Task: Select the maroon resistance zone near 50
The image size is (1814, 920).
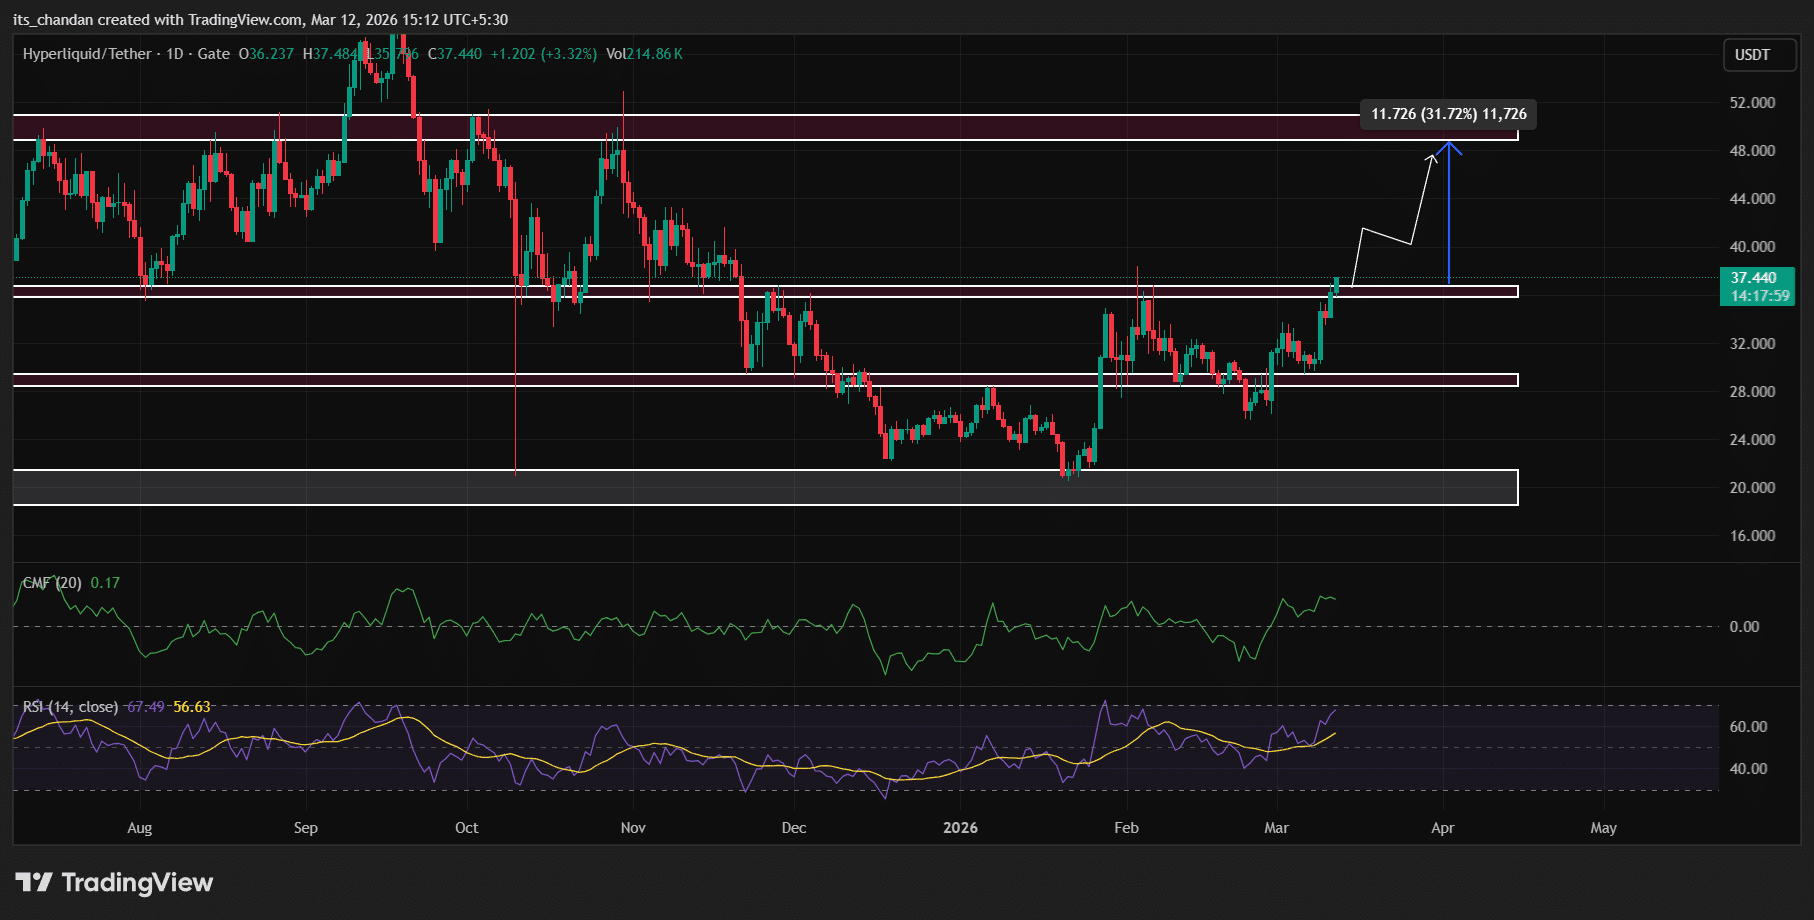Action: click(765, 127)
